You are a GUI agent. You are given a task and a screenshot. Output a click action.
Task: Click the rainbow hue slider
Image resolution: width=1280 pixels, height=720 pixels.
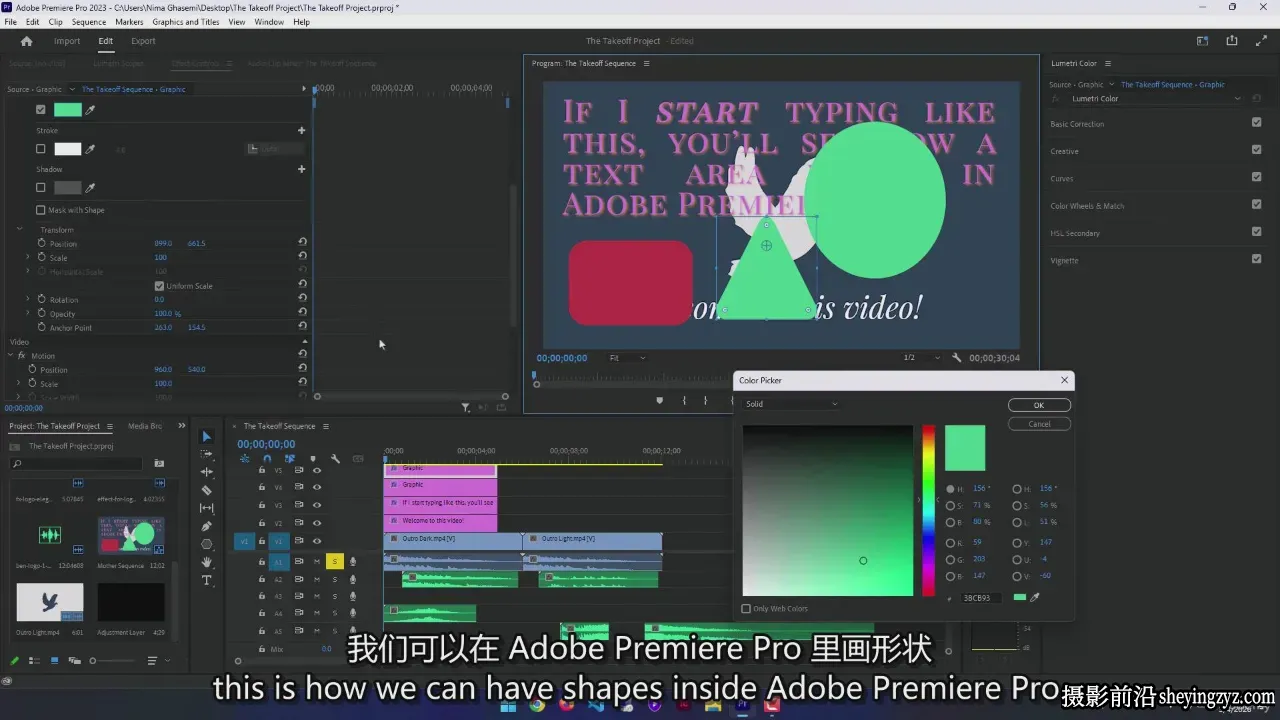pos(929,510)
